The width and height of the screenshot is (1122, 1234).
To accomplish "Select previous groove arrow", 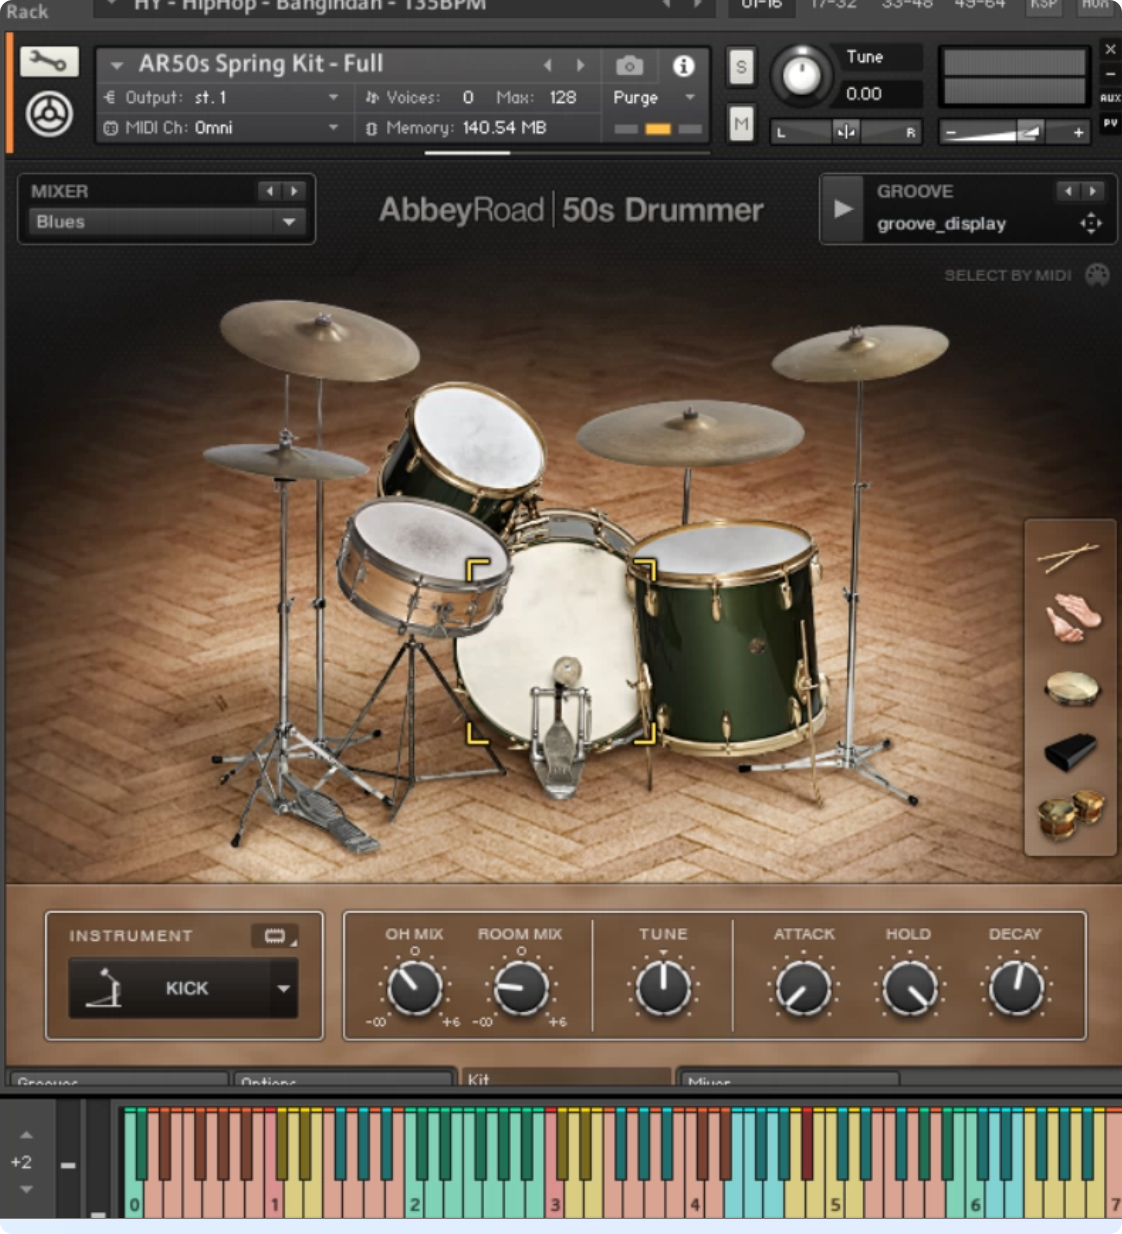I will (1068, 191).
